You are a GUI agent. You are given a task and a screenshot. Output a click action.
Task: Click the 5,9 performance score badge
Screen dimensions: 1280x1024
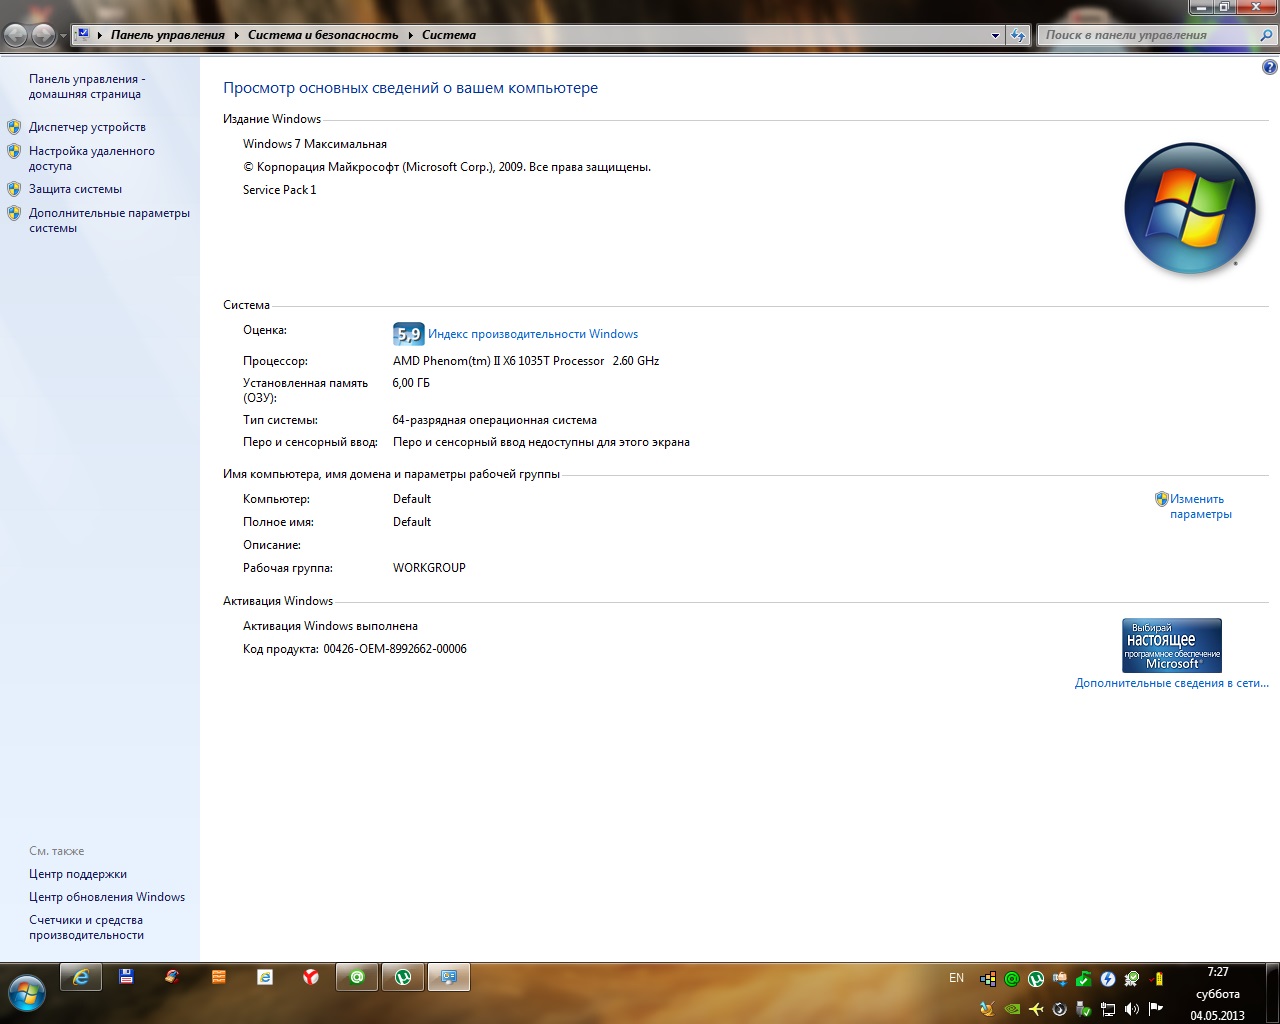pos(408,334)
